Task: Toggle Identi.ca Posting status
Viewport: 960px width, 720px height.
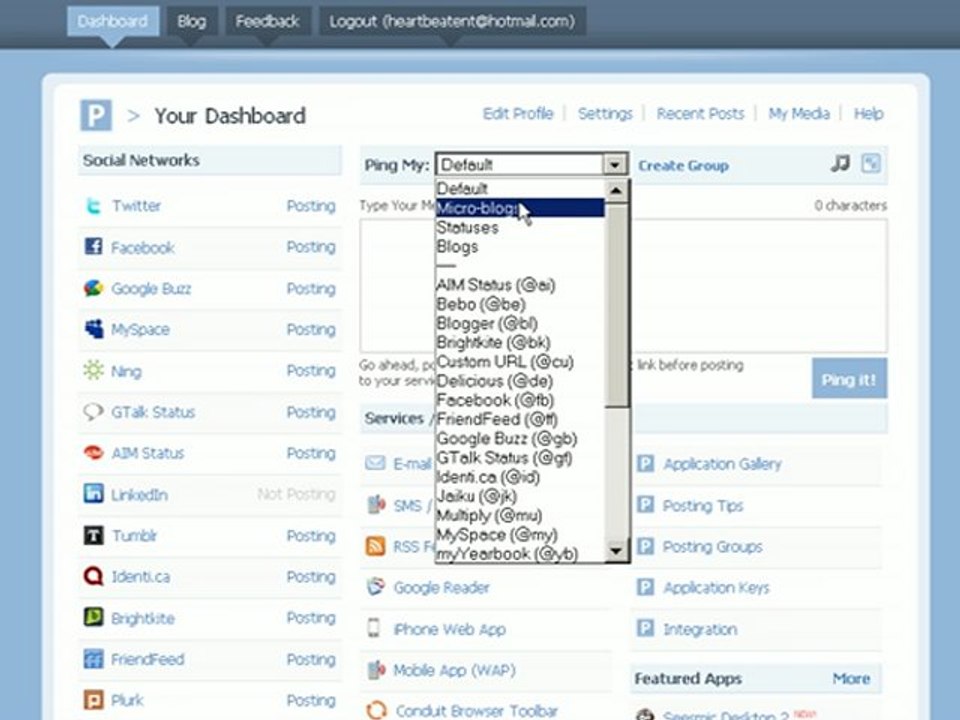Action: (311, 577)
